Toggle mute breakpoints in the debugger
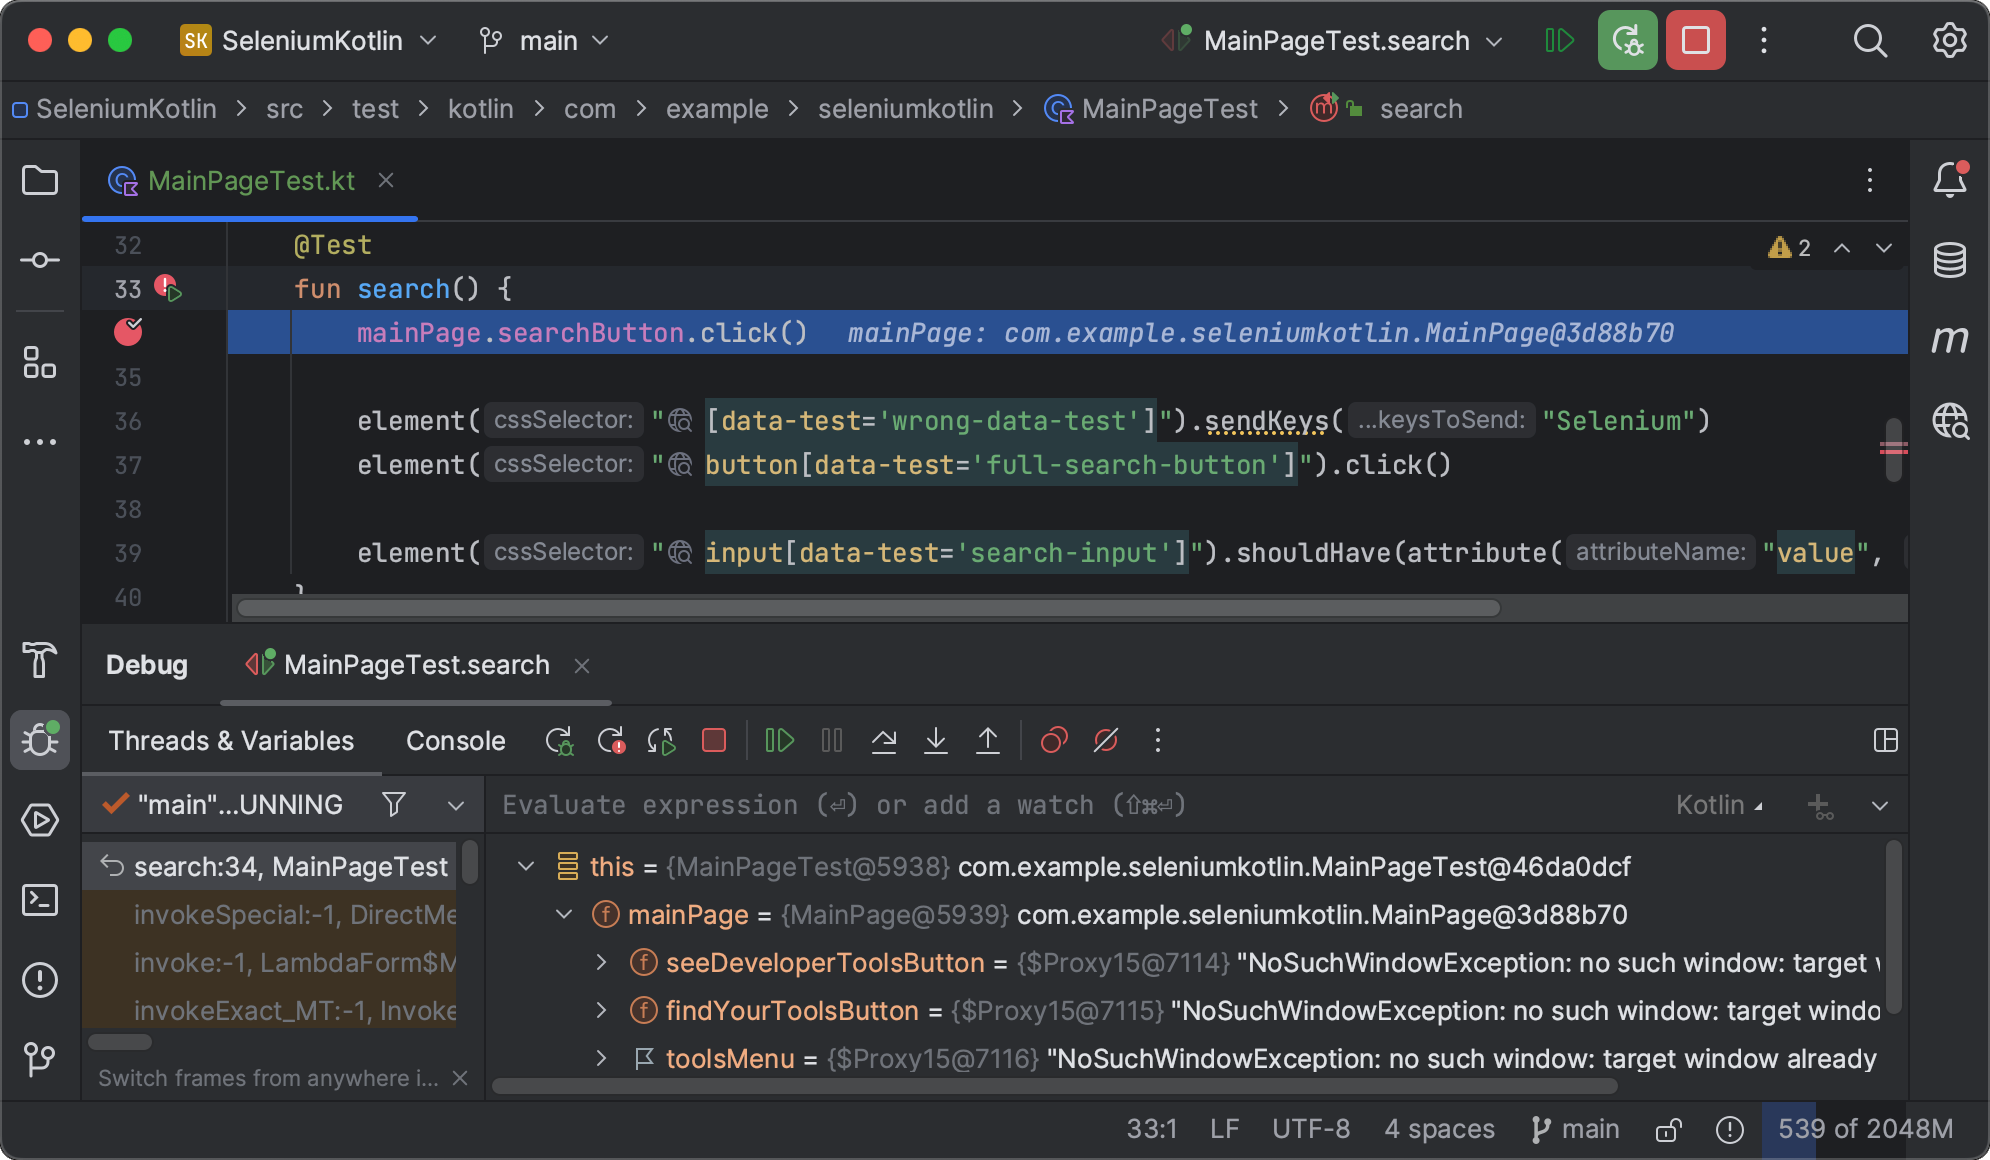 pyautogui.click(x=1105, y=740)
